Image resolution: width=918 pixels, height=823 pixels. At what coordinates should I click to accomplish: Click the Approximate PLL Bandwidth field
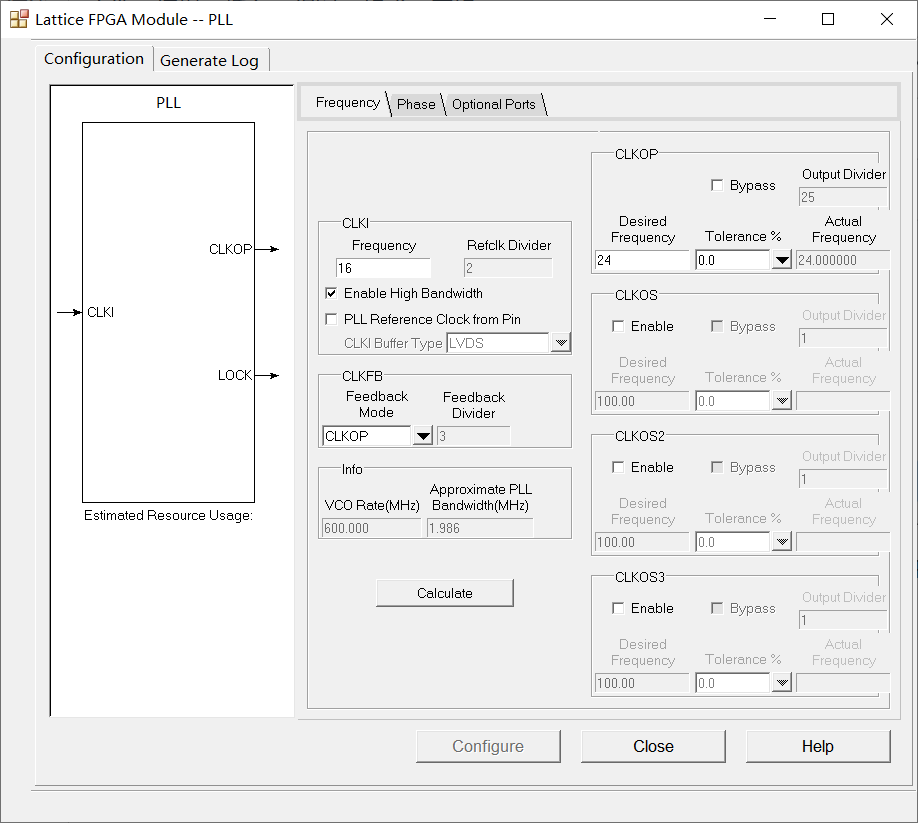pyautogui.click(x=480, y=528)
